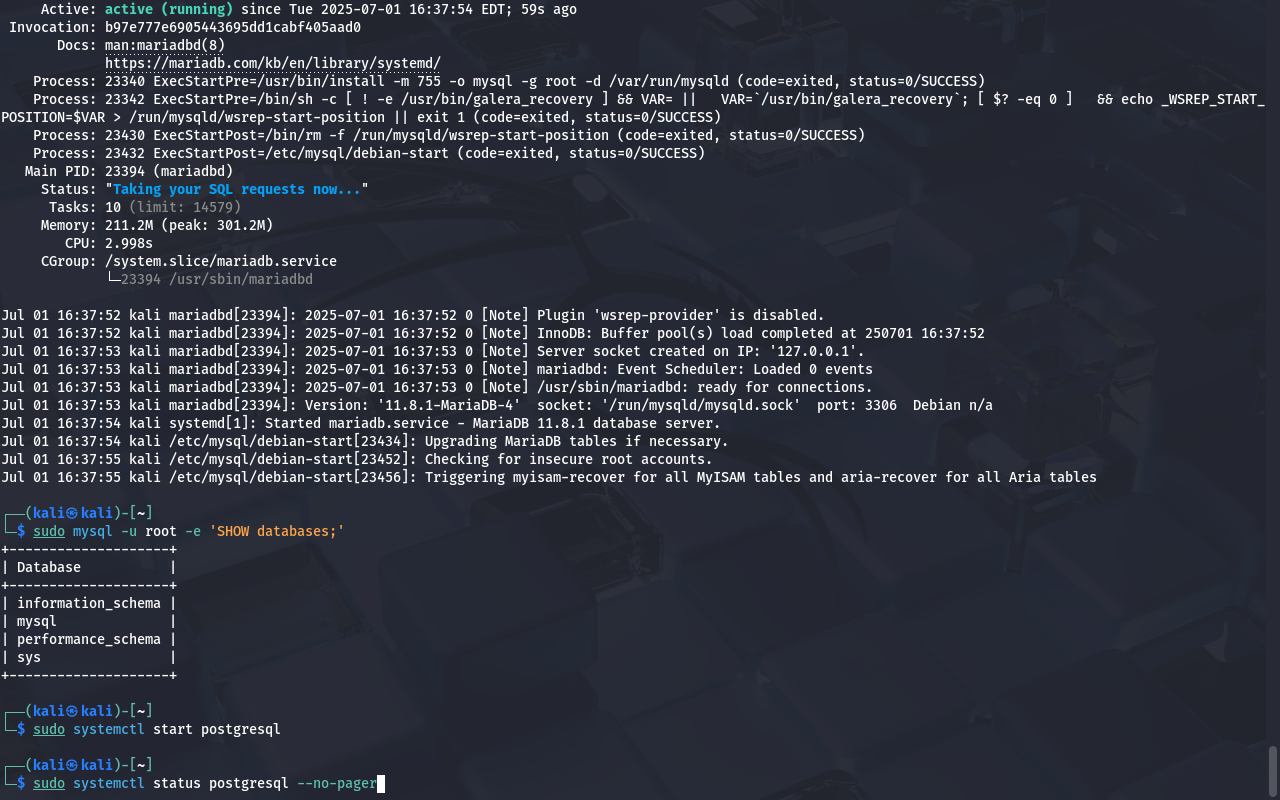Click the Version '11.8.1-MariaDB-4' log line
This screenshot has width=1280, height=800.
tap(497, 405)
